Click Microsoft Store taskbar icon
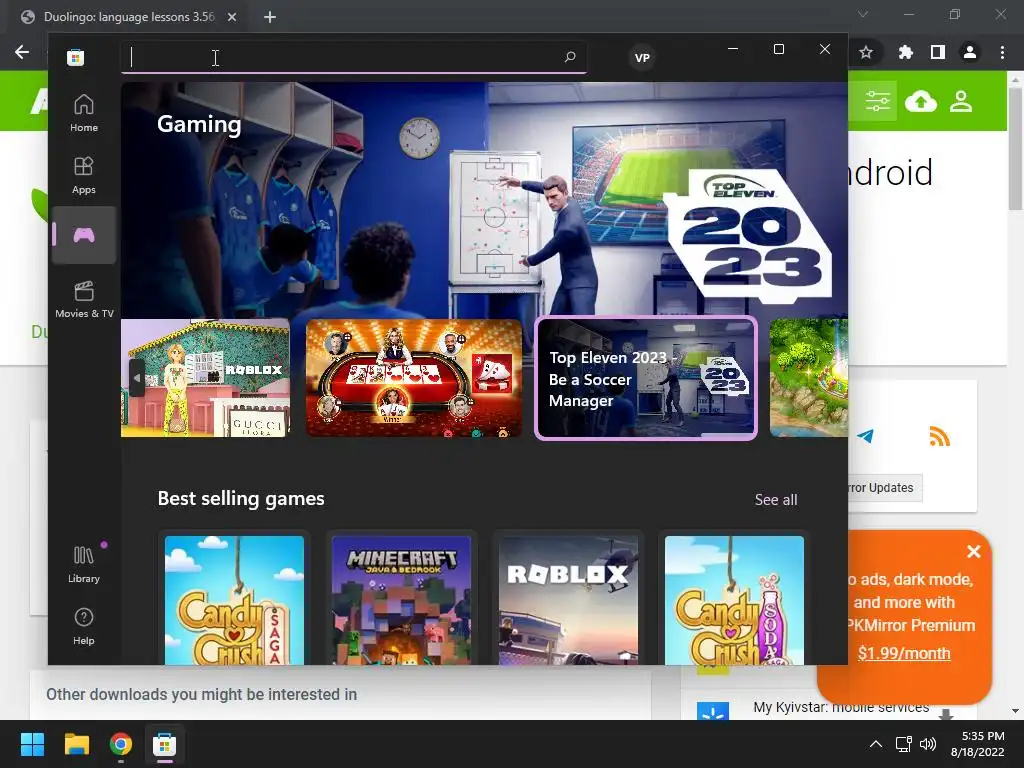1024x768 pixels. pos(165,744)
